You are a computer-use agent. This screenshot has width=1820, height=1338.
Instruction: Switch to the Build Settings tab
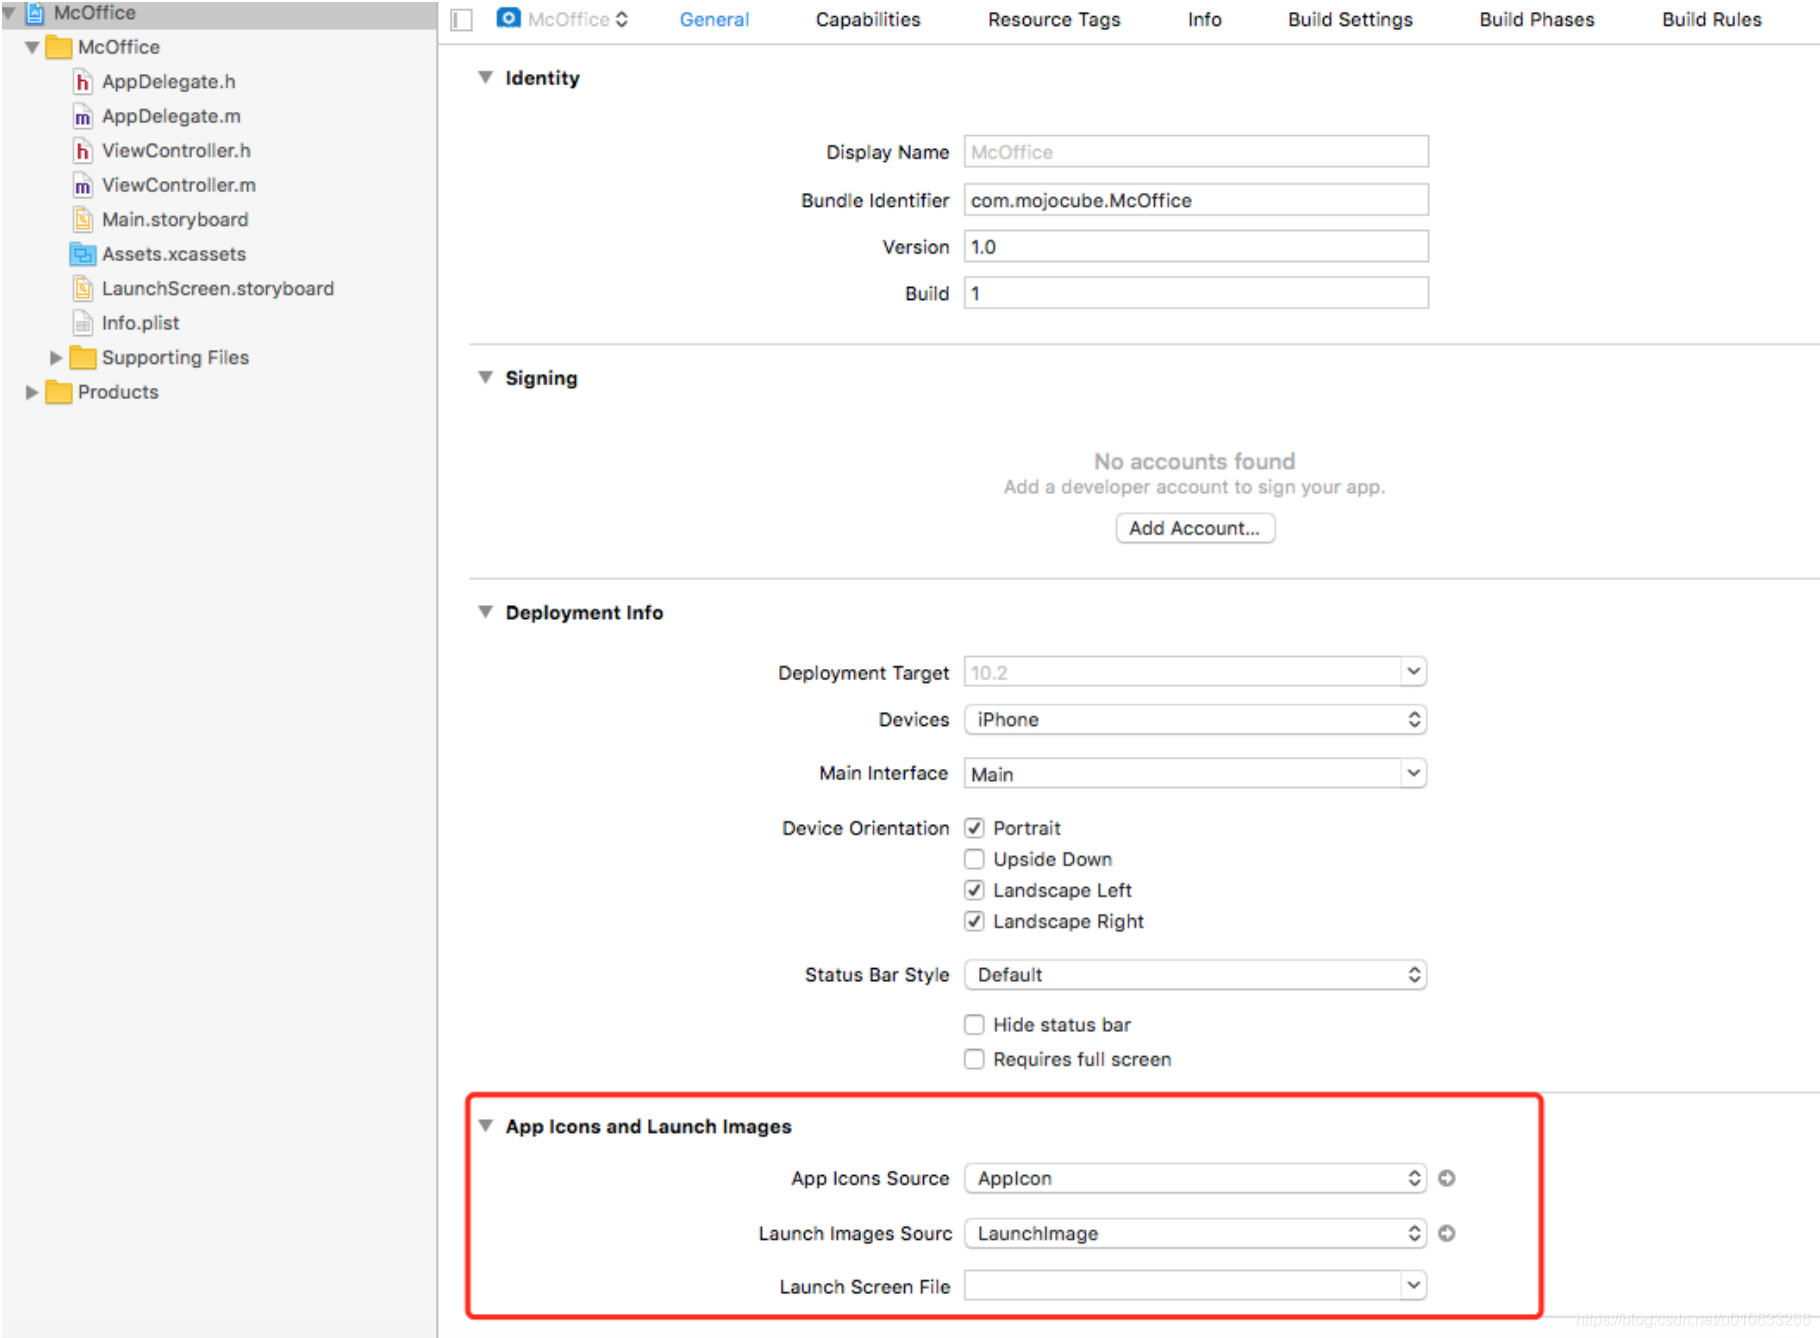[1350, 20]
